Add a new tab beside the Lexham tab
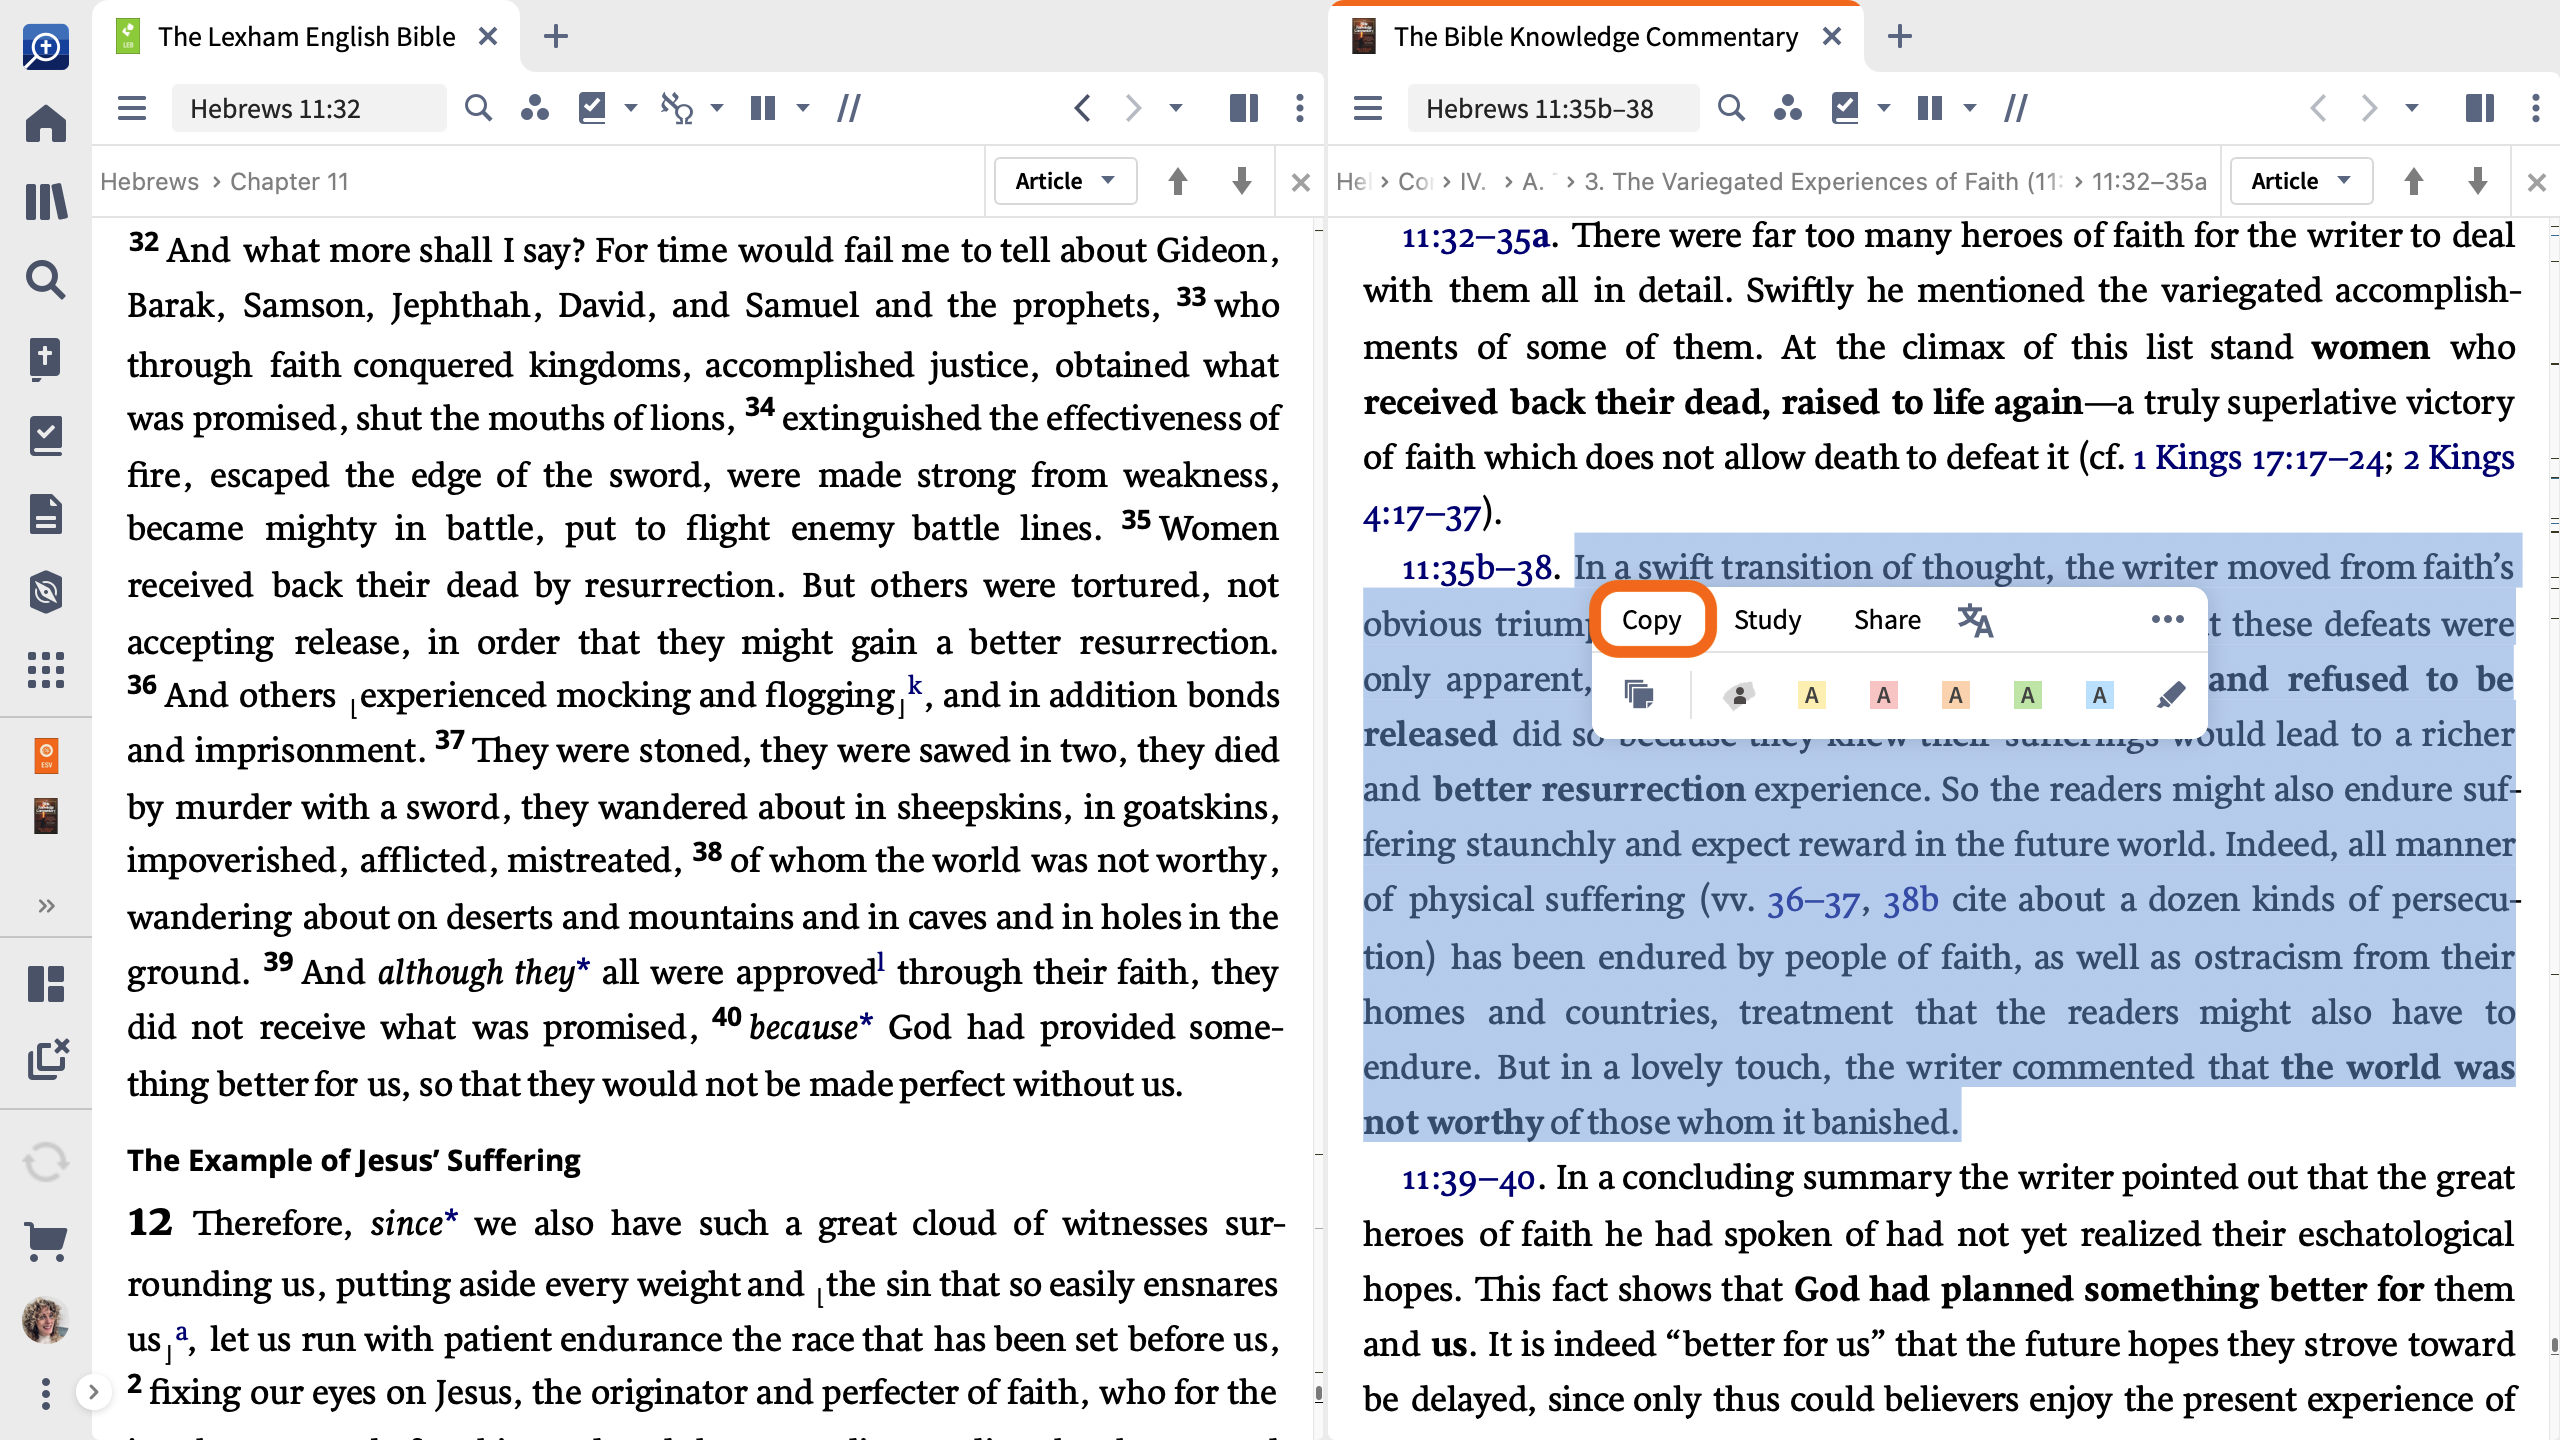2560x1440 pixels. pyautogui.click(x=556, y=37)
